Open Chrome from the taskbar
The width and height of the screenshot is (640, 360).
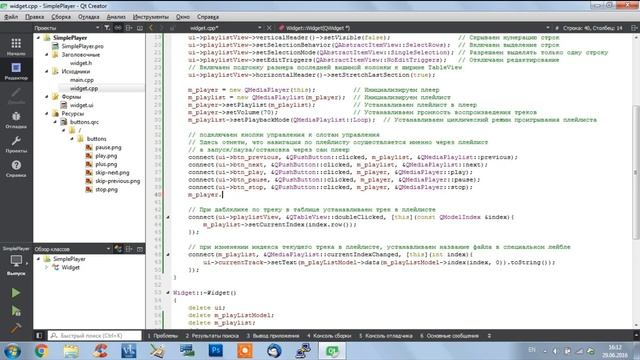tap(41, 351)
